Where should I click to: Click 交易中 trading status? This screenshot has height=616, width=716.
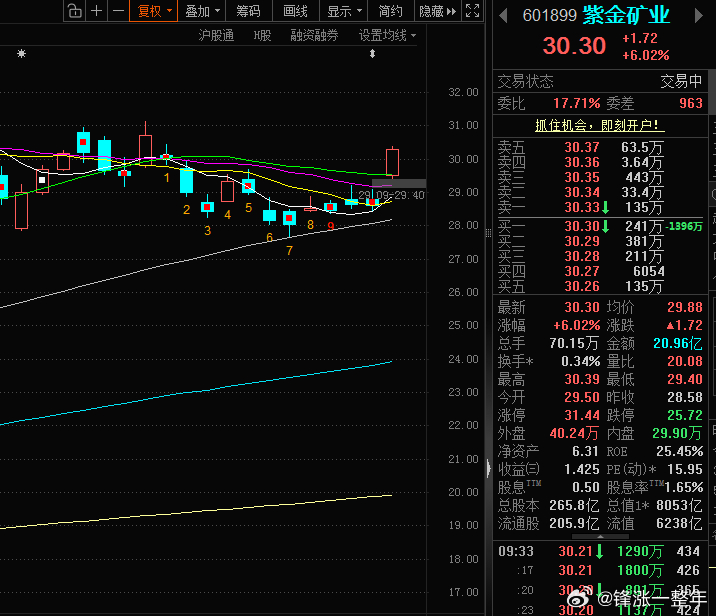click(x=681, y=82)
